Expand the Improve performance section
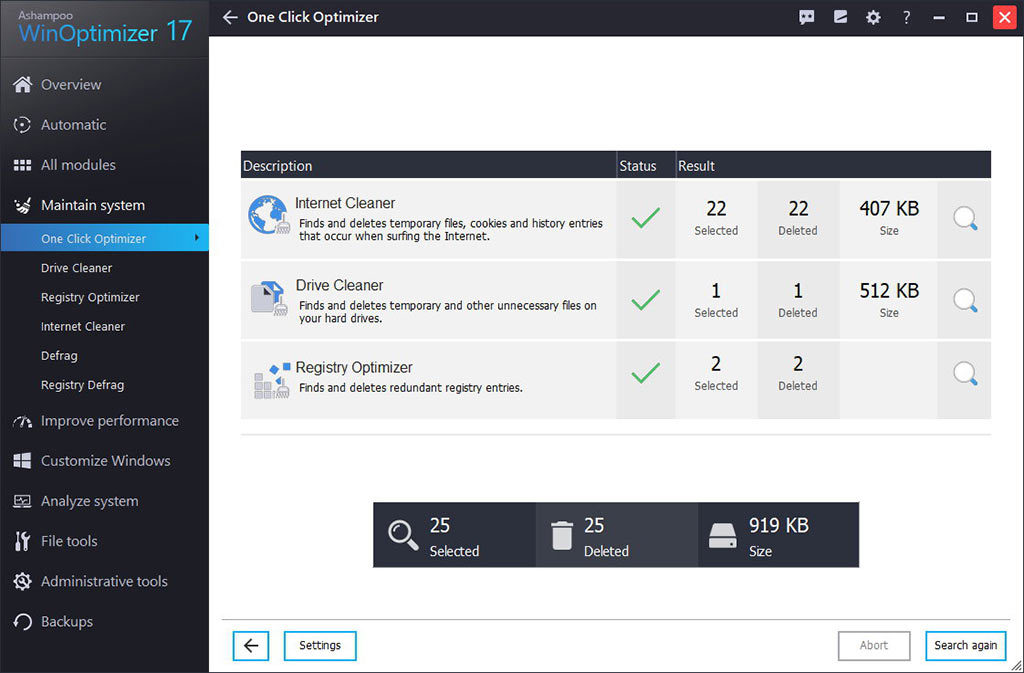Screen dimensions: 1024x673 [109, 421]
